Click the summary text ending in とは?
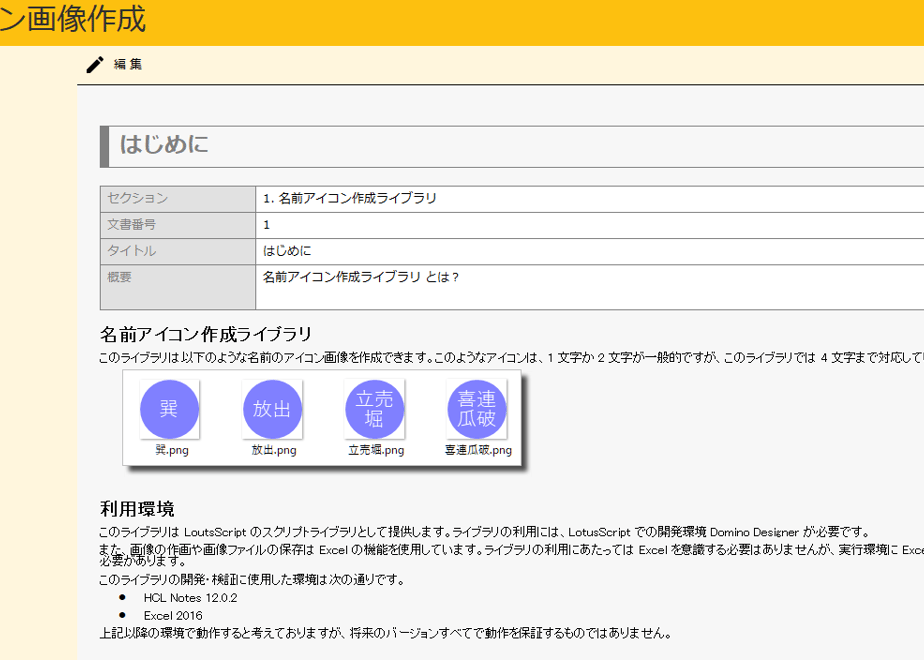This screenshot has height=660, width=924. (x=361, y=277)
